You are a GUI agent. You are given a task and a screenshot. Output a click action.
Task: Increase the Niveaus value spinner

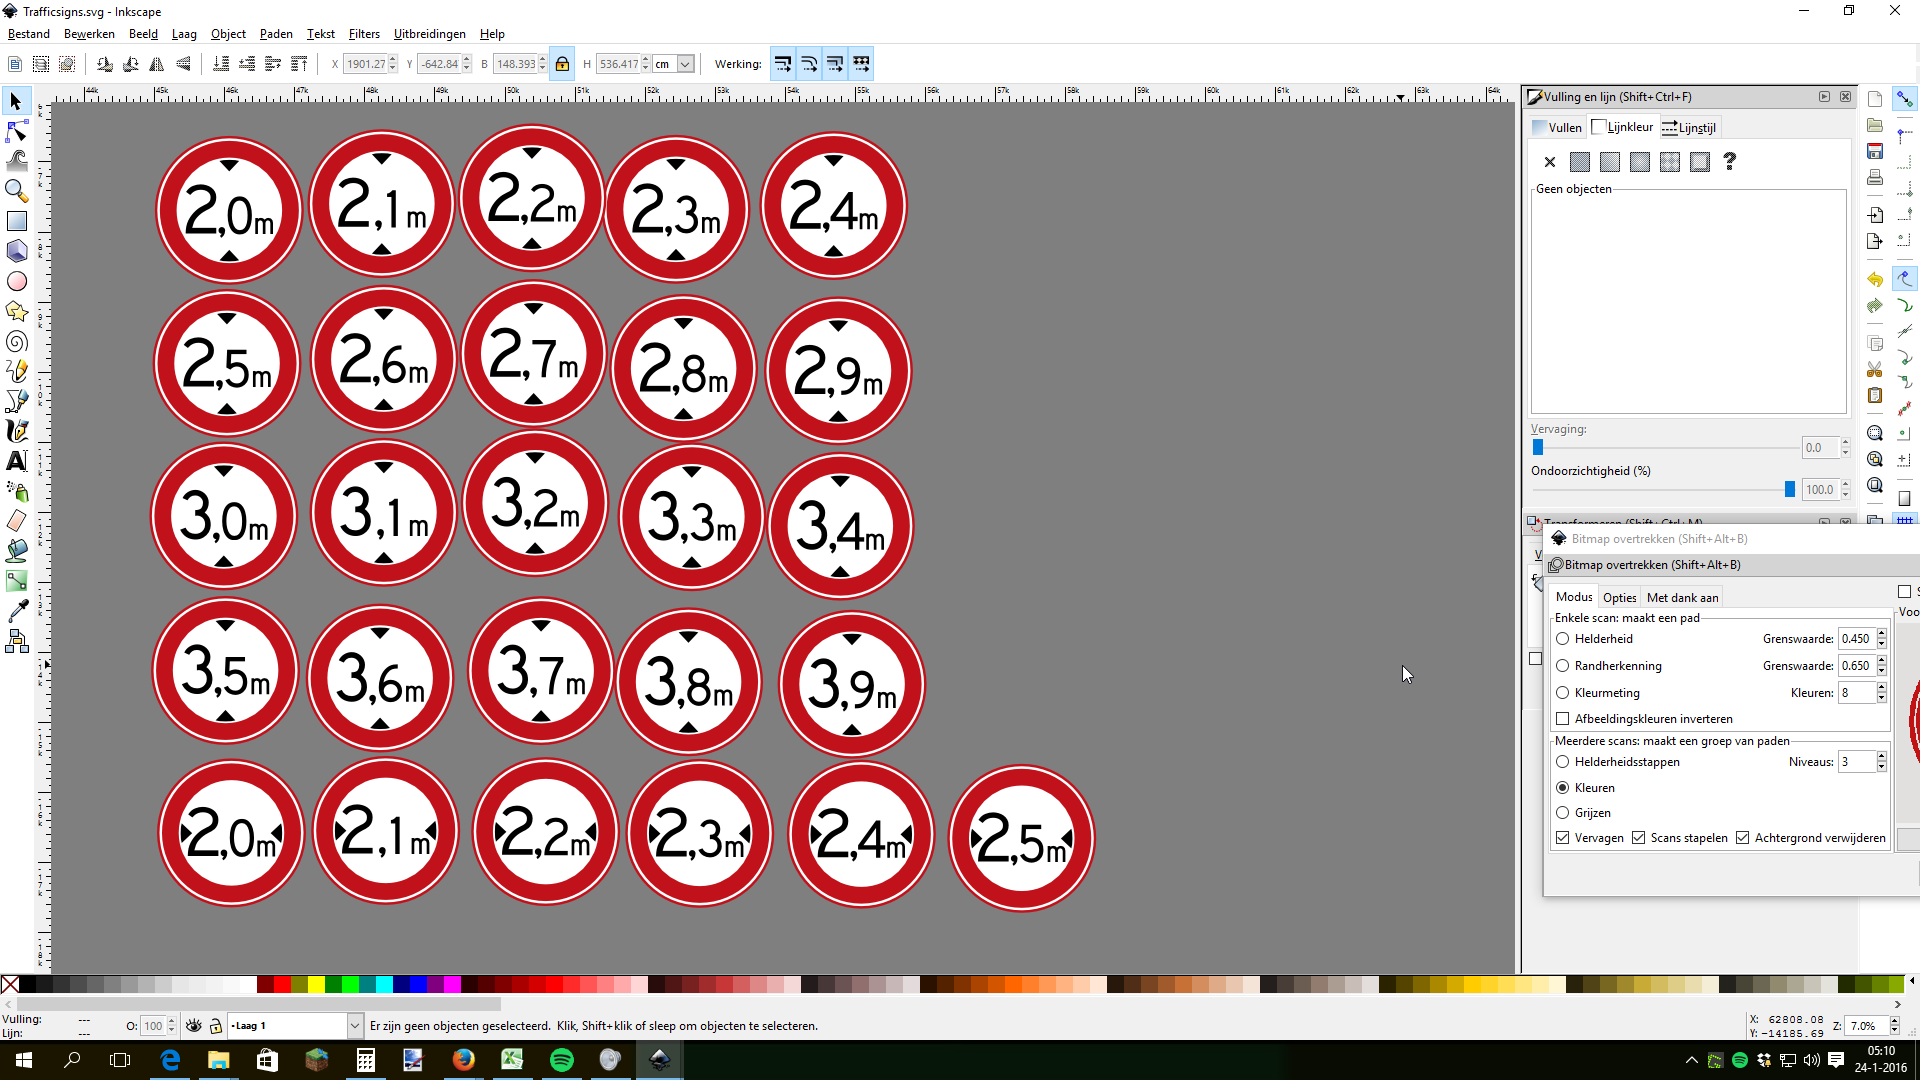coord(1881,757)
